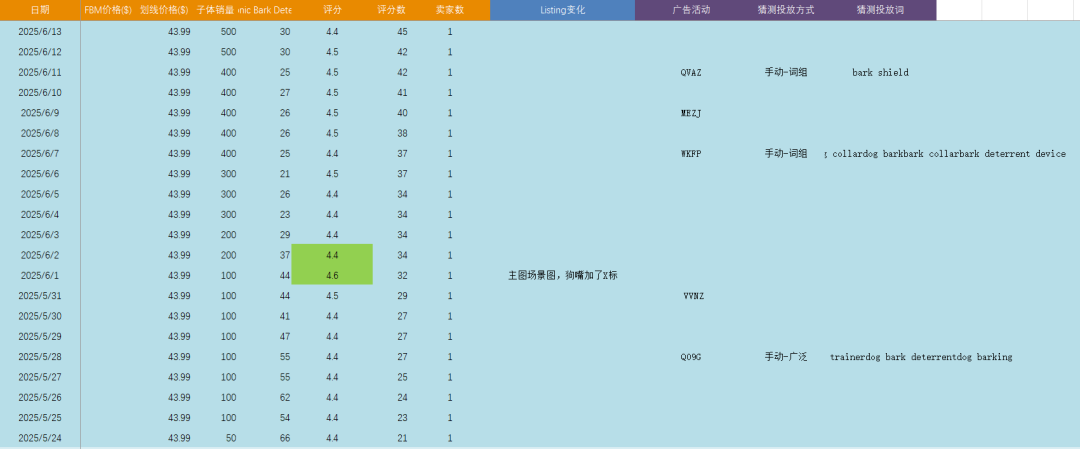Viewport: 1080px width, 449px height.
Task: Select the 子体销量 header cell
Action: click(x=216, y=10)
